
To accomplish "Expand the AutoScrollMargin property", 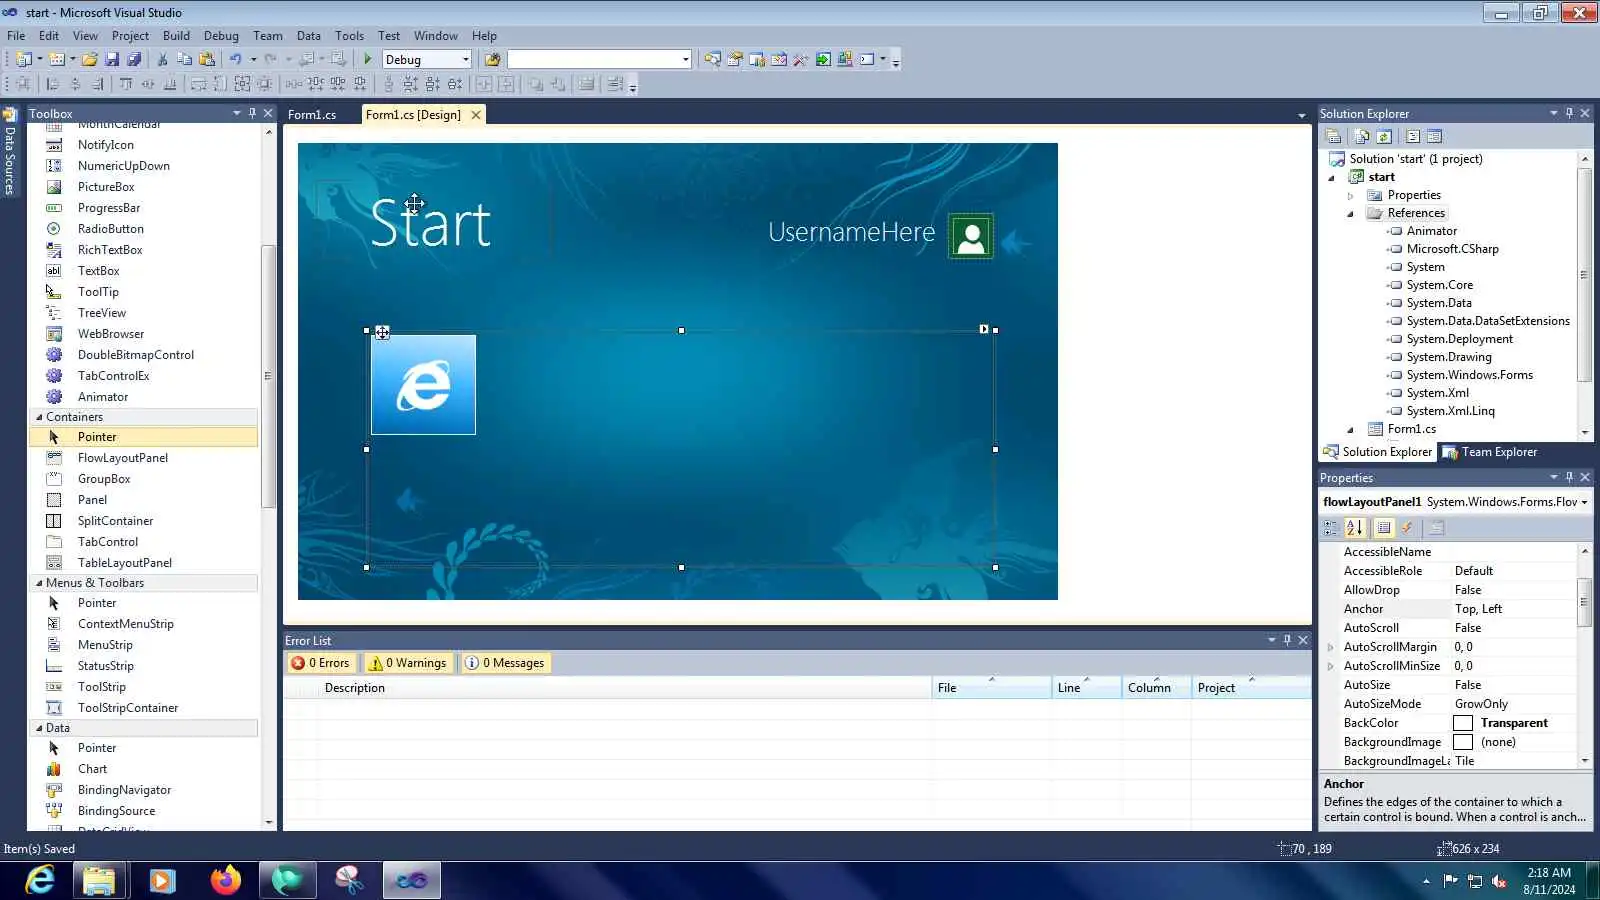I will pyautogui.click(x=1330, y=647).
